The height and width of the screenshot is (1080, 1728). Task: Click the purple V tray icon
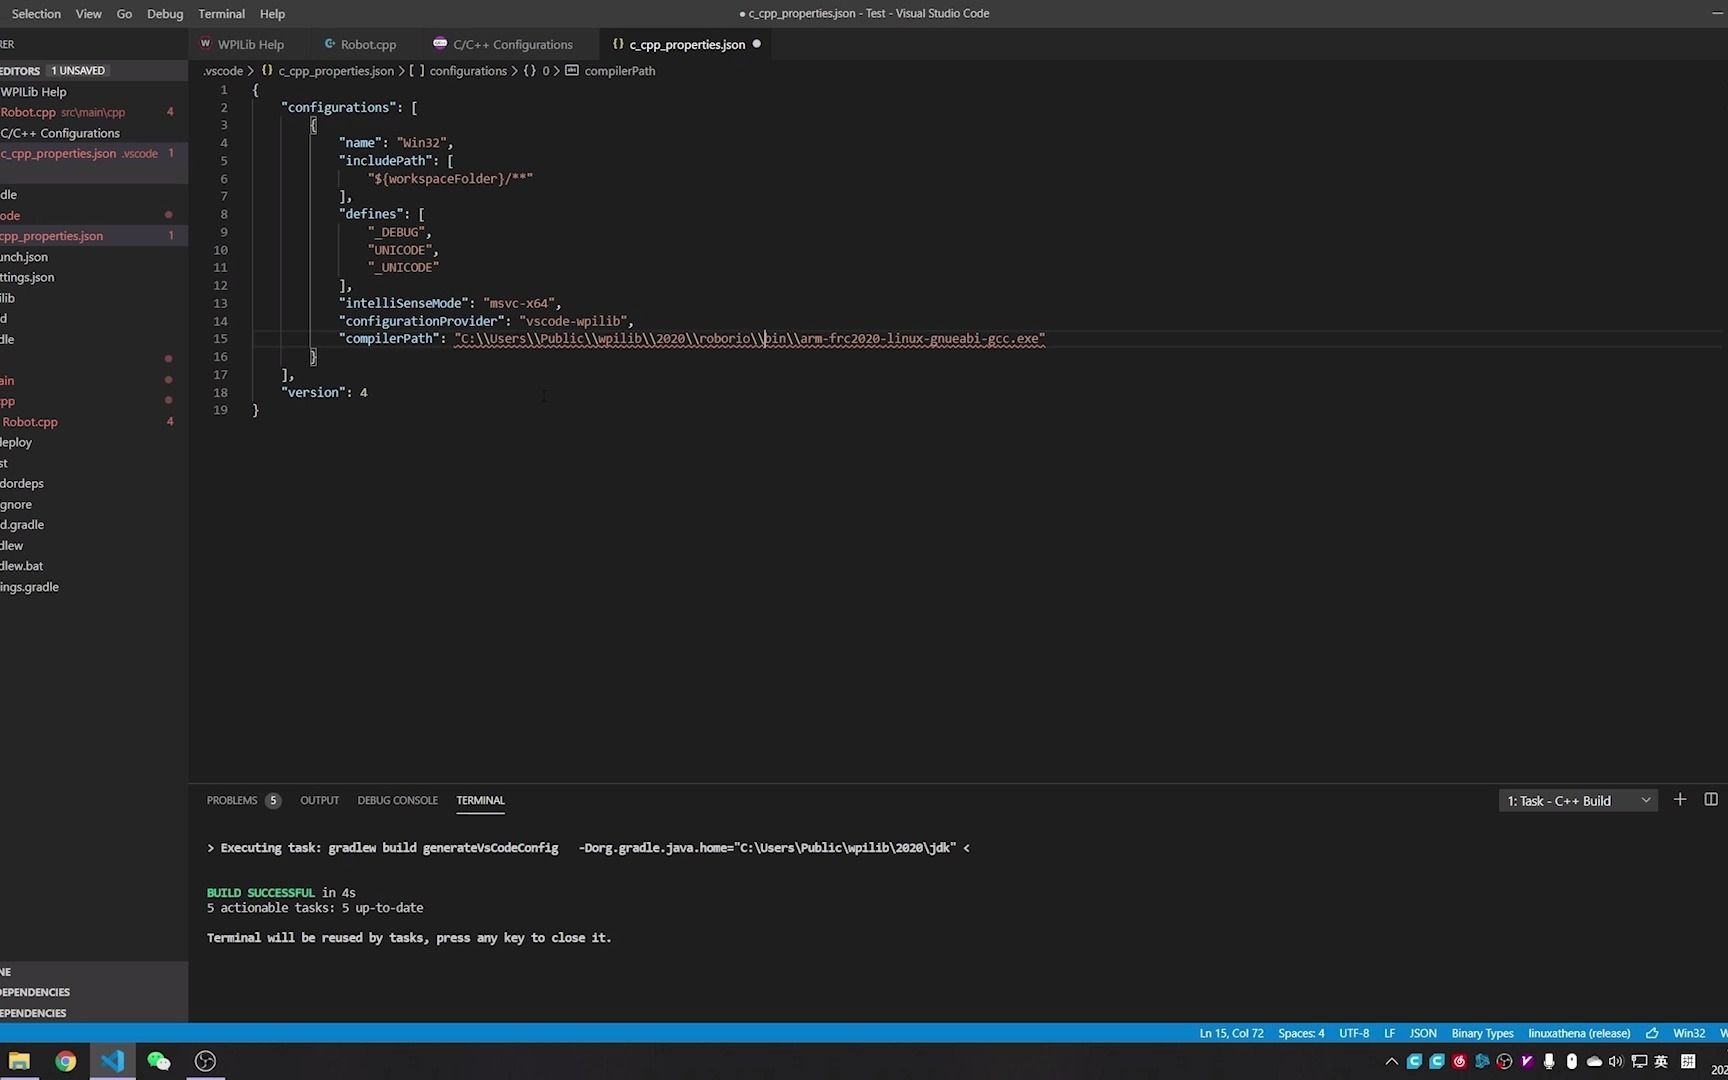[1527, 1061]
